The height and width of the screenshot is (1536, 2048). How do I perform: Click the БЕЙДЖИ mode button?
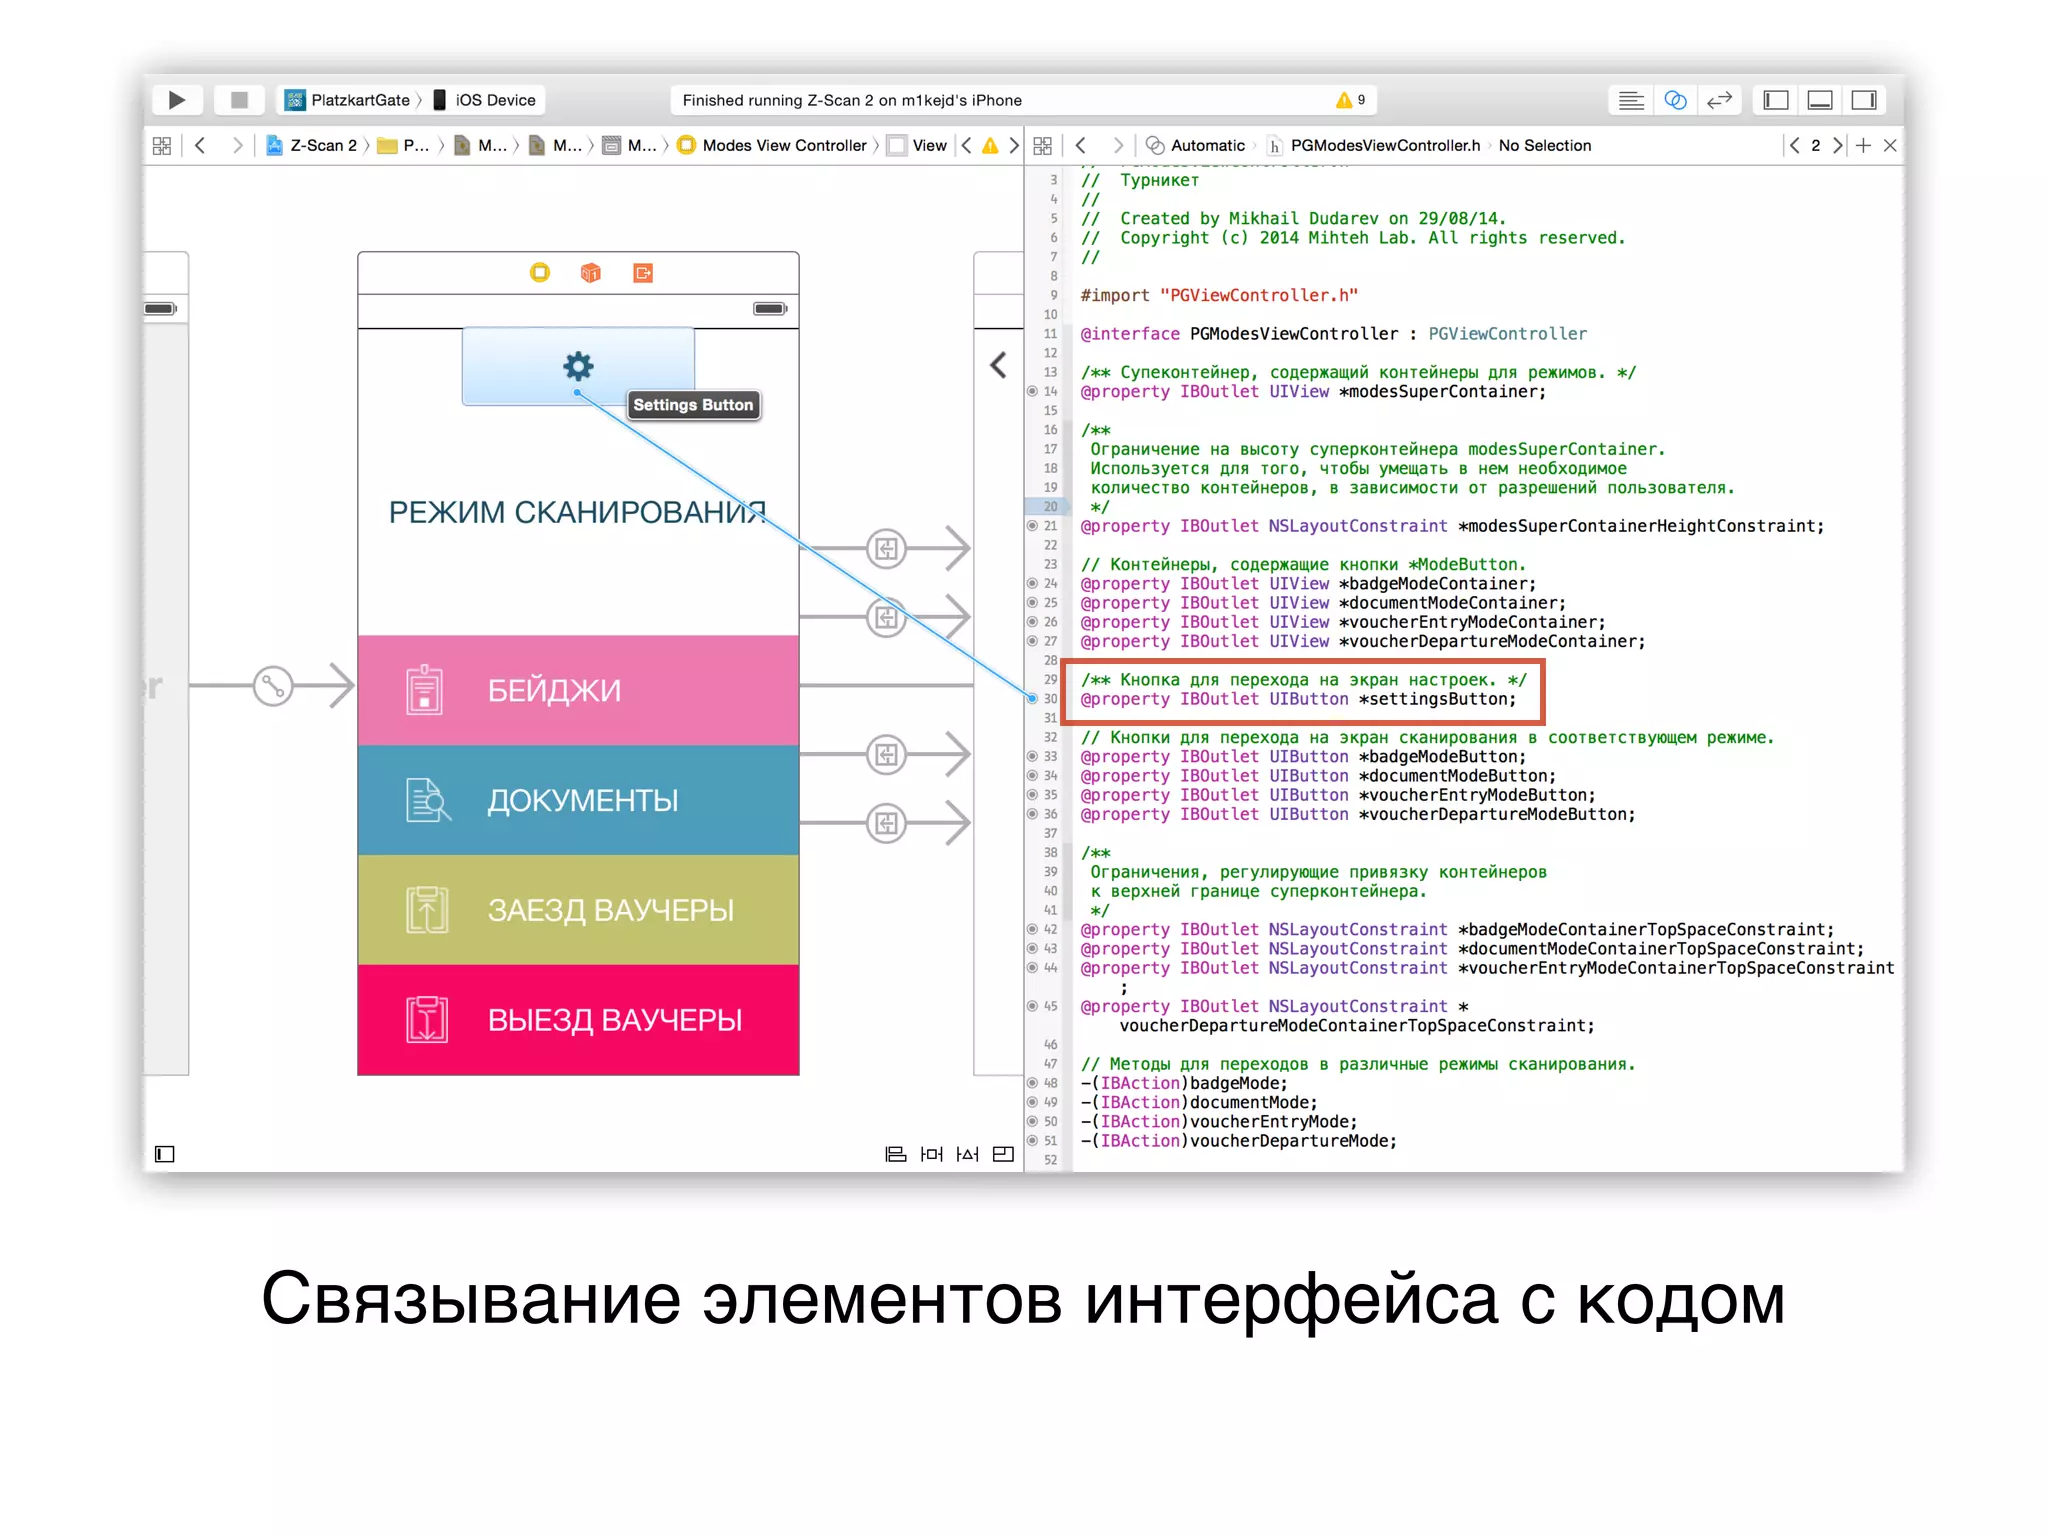[578, 690]
